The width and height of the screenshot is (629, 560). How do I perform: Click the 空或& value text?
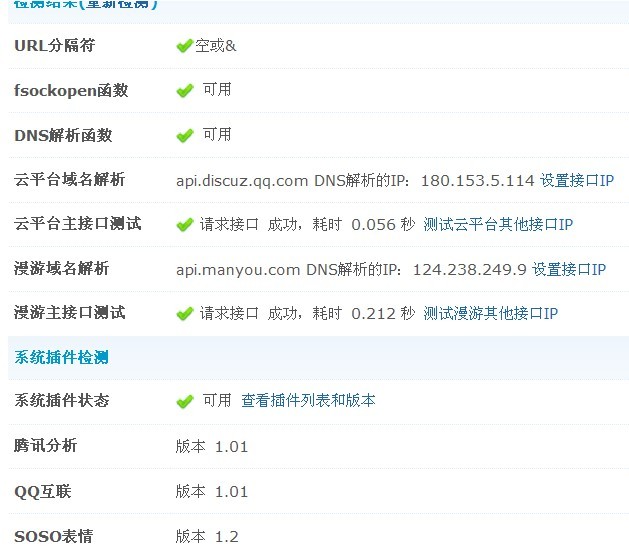tap(216, 46)
